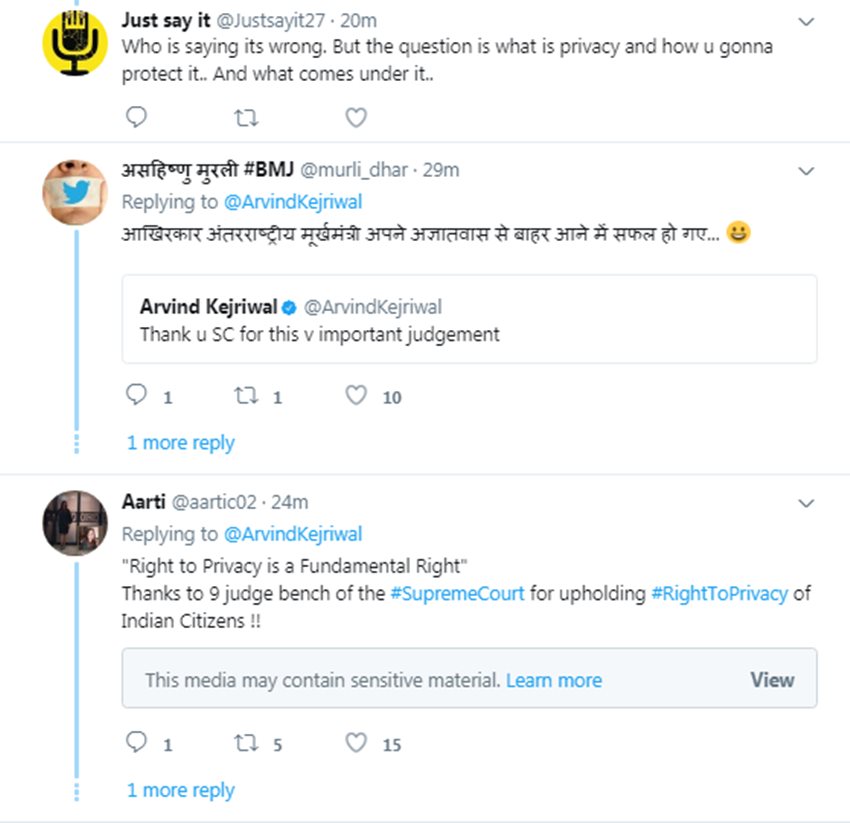The image size is (850, 823).
Task: Like Aarti's tweet with 15 likes
Action: [356, 743]
